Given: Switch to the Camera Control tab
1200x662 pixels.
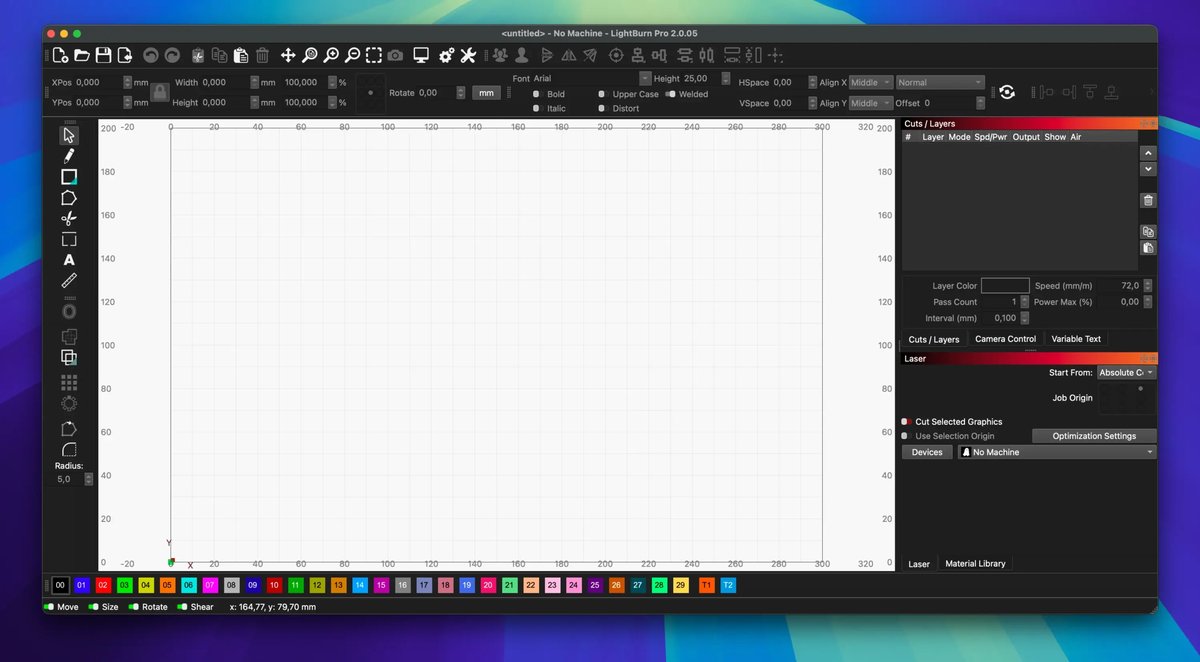Looking at the screenshot, I should 1005,338.
